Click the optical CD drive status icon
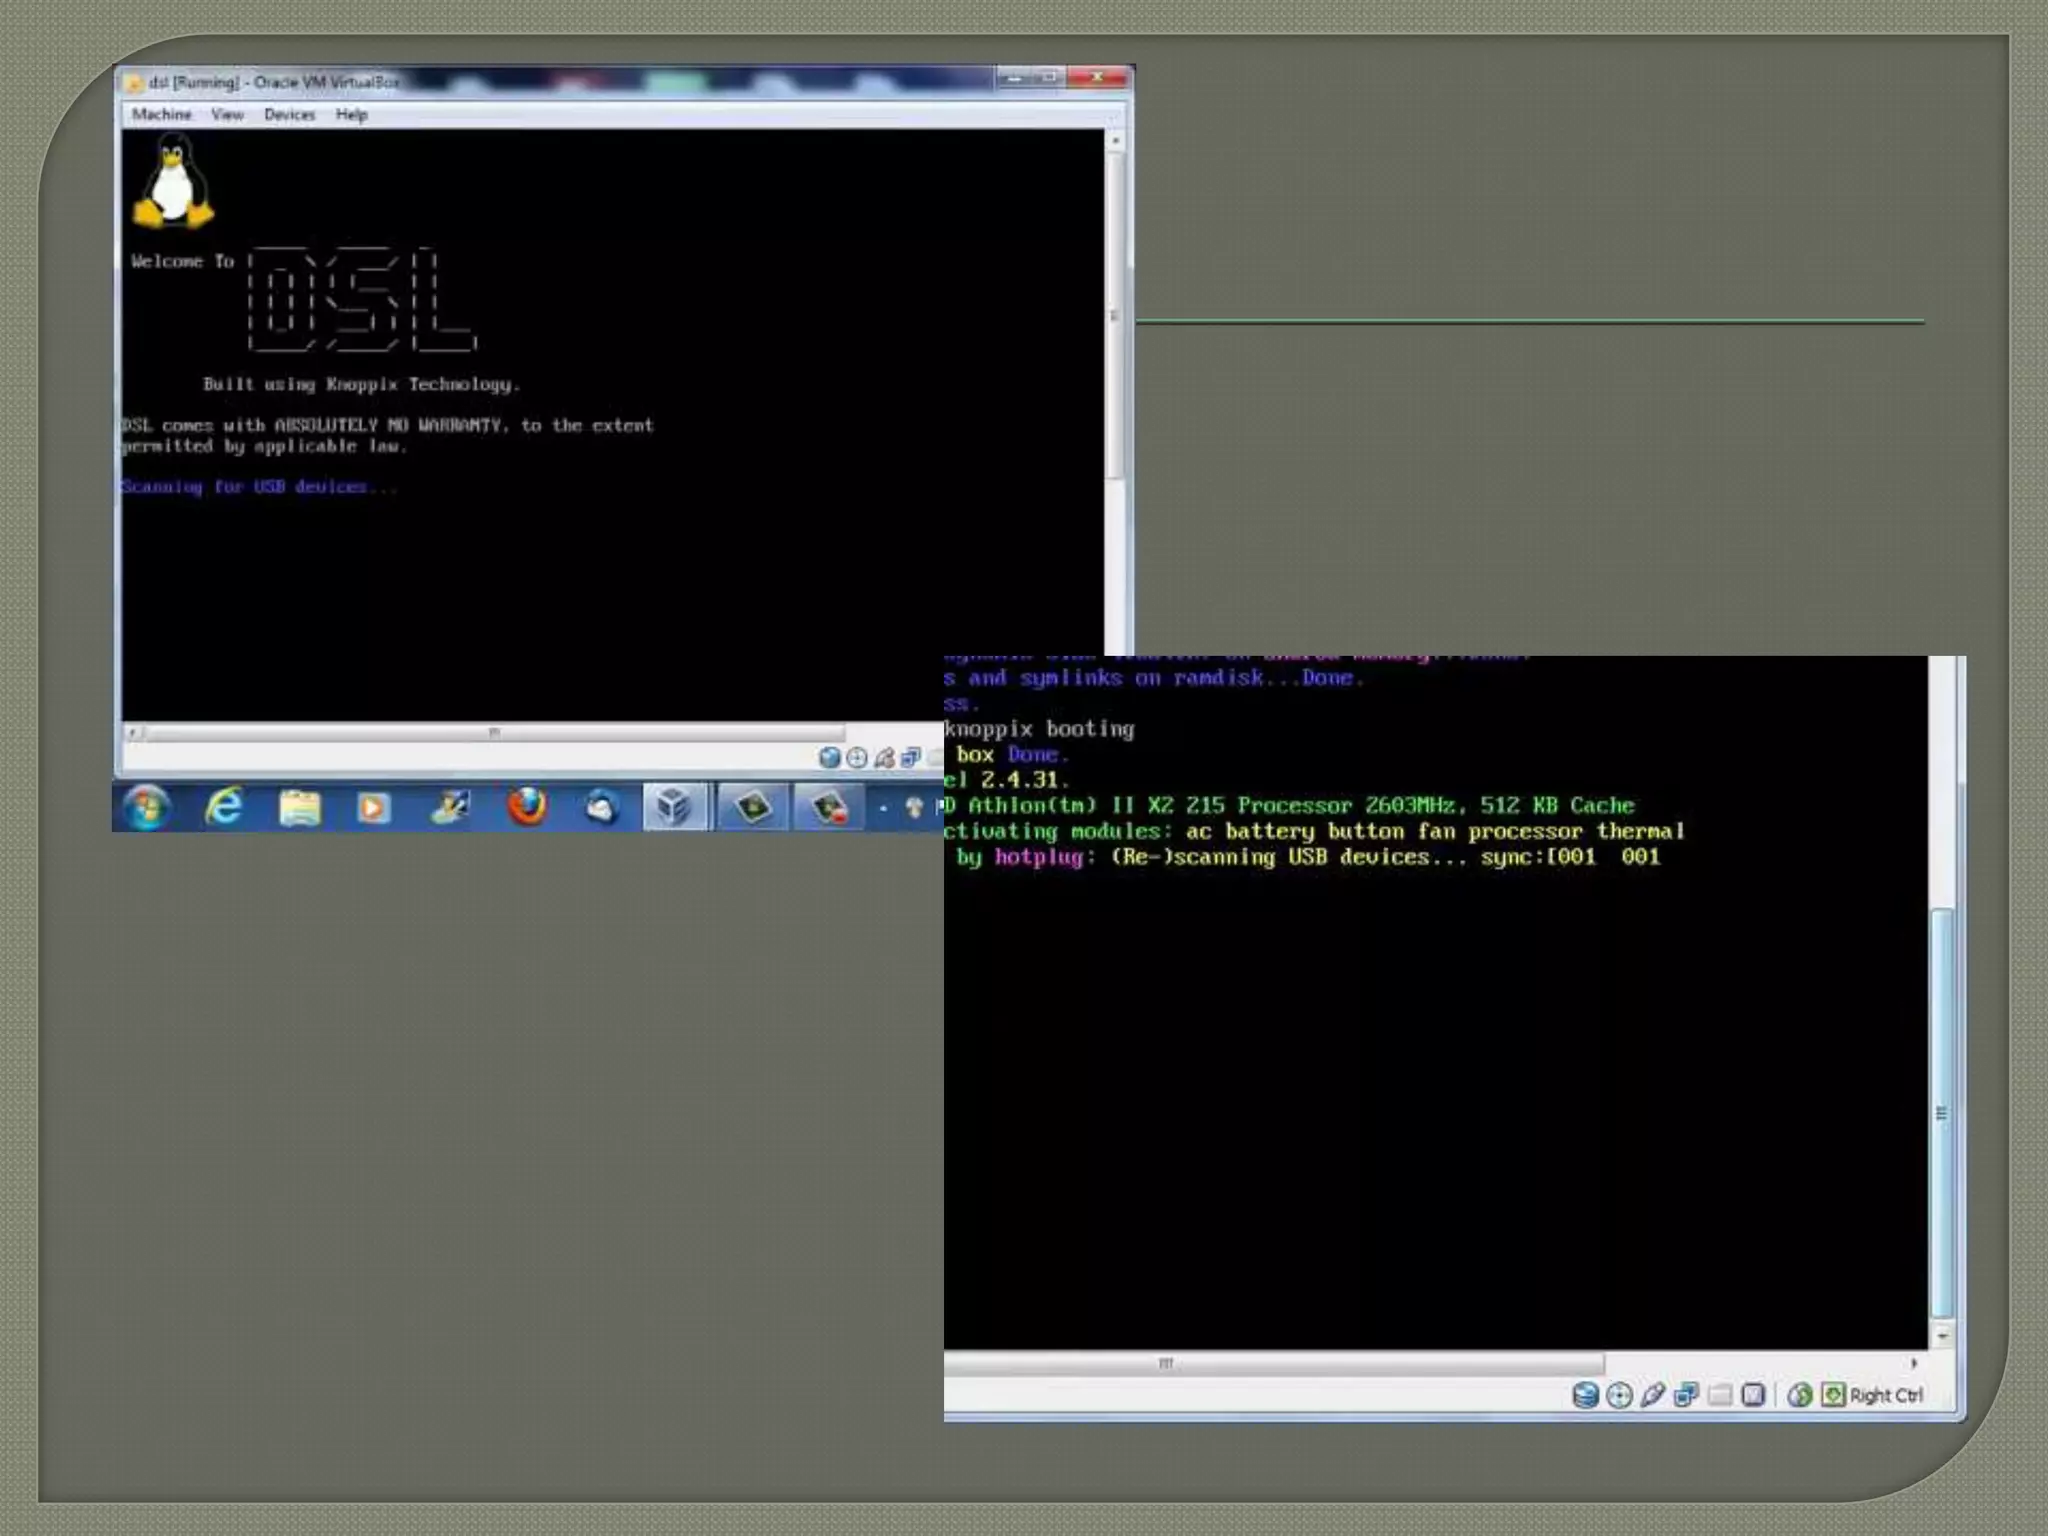Screen dimensions: 2048x1536 coord(1619,1395)
